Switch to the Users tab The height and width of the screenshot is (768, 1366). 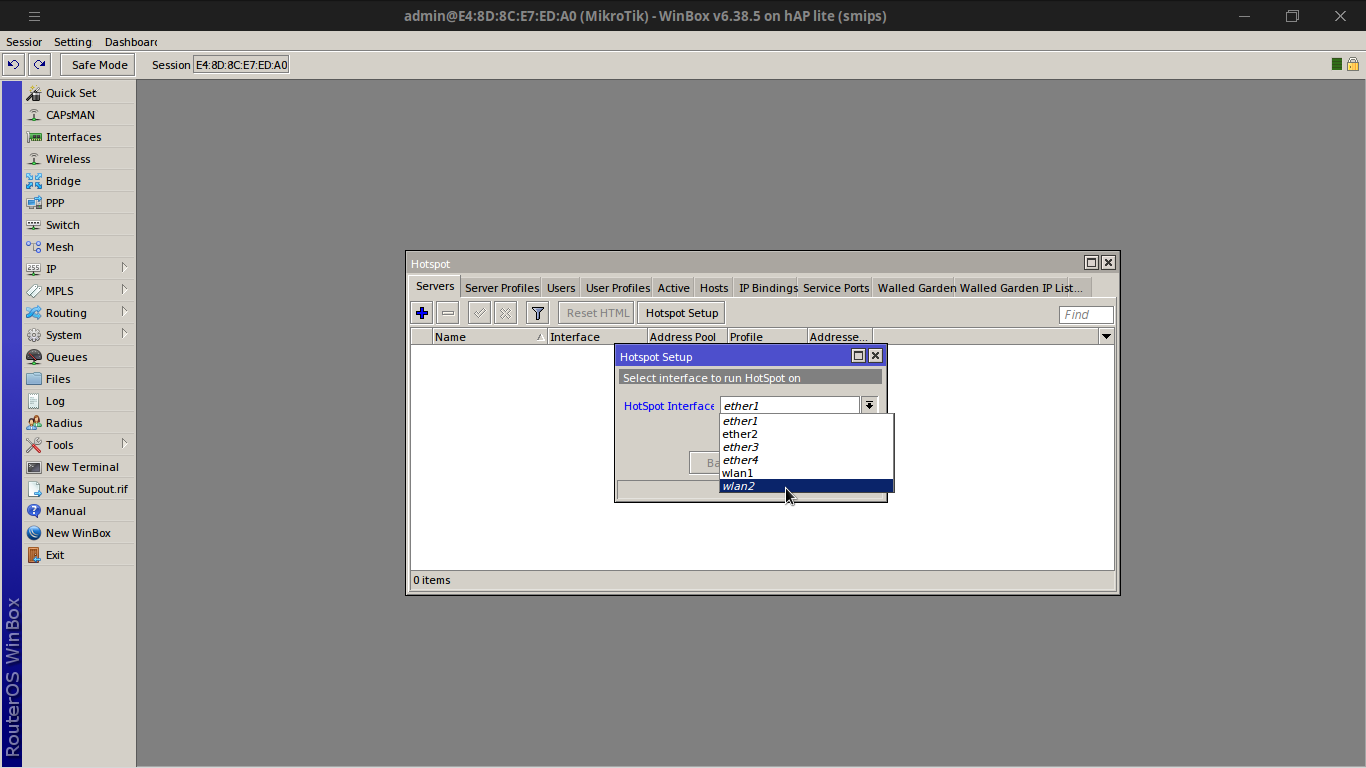click(x=561, y=288)
